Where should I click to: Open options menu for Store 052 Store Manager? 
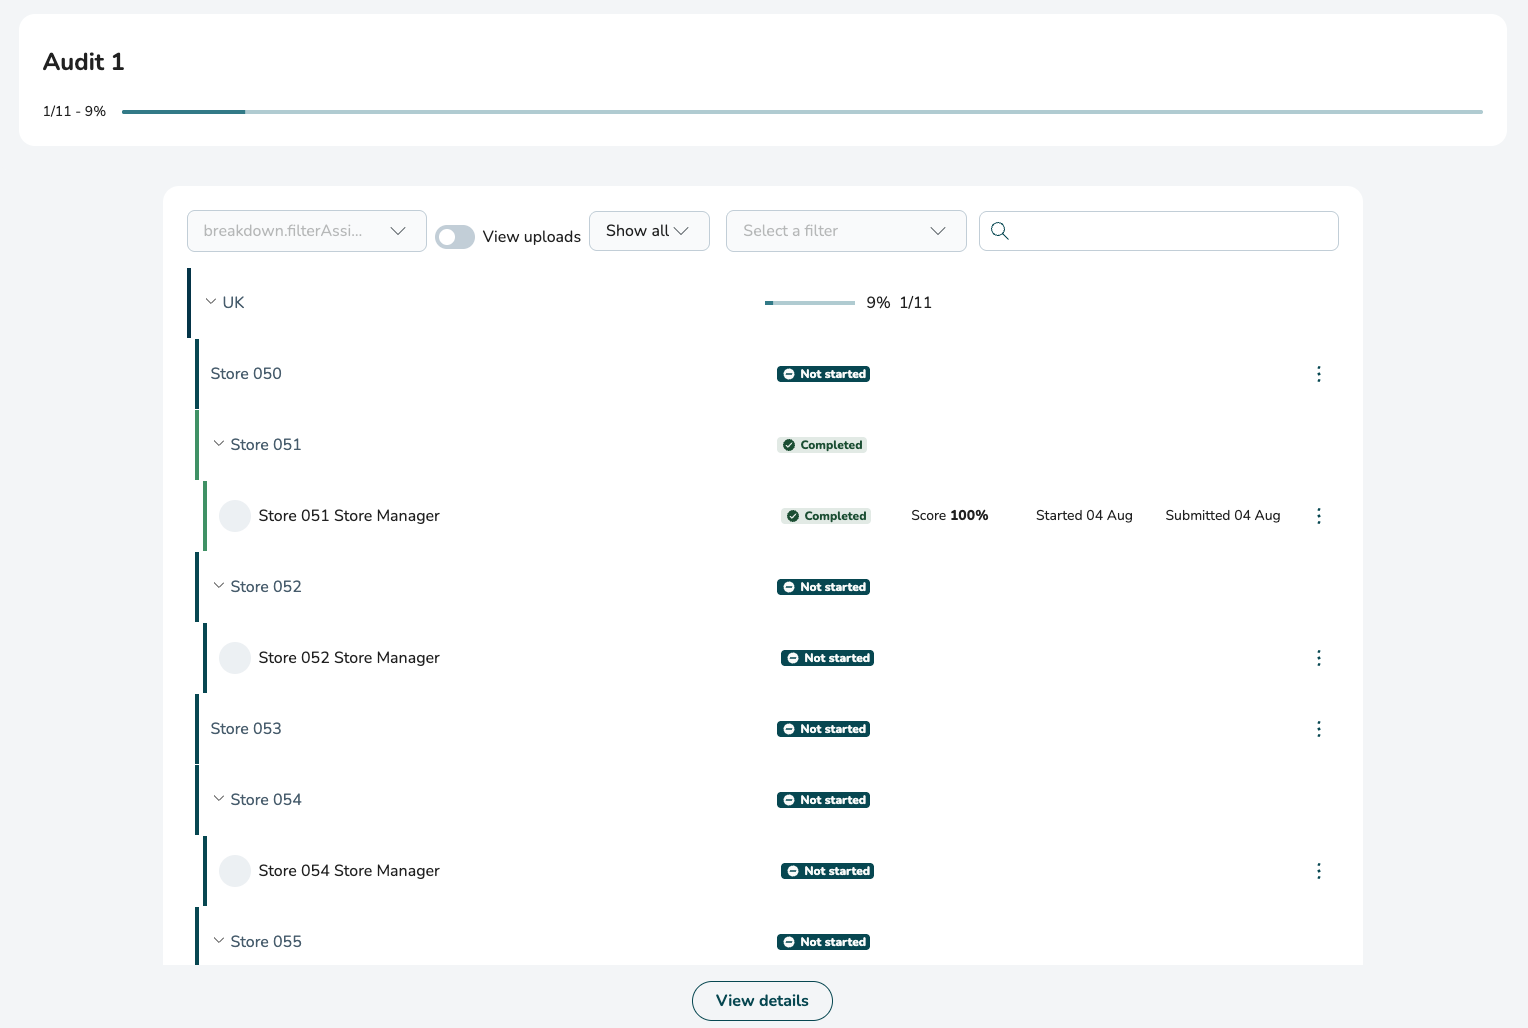[x=1318, y=658]
